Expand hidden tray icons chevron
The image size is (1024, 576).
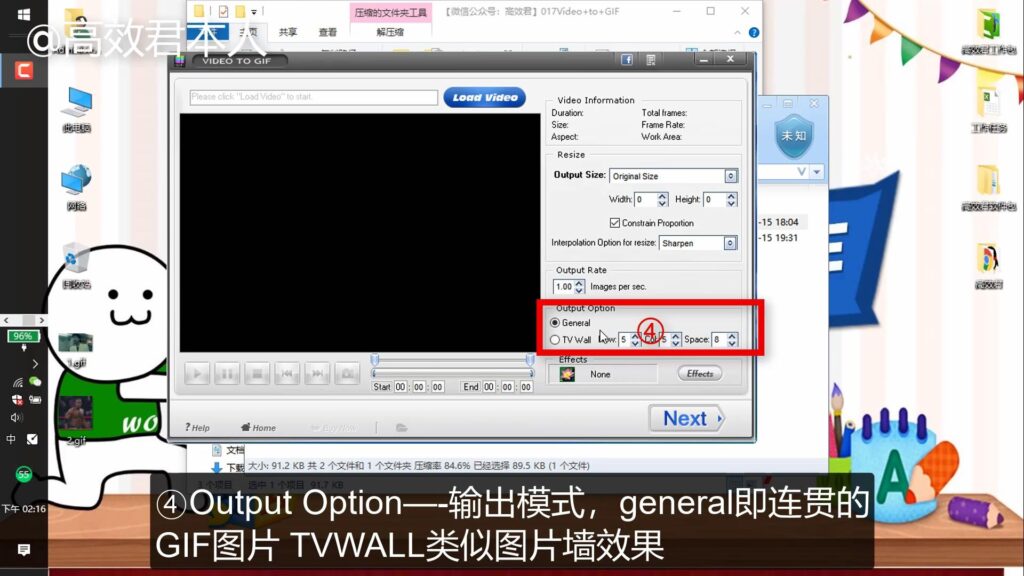(35, 363)
